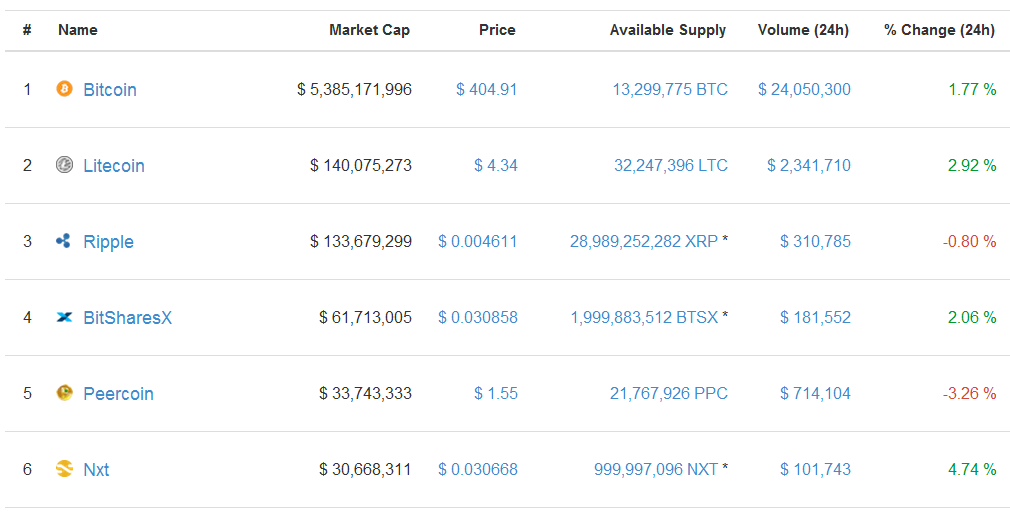Click Litecoin's 32,247,396 LTC supply link
1010x515 pixels.
(x=671, y=166)
